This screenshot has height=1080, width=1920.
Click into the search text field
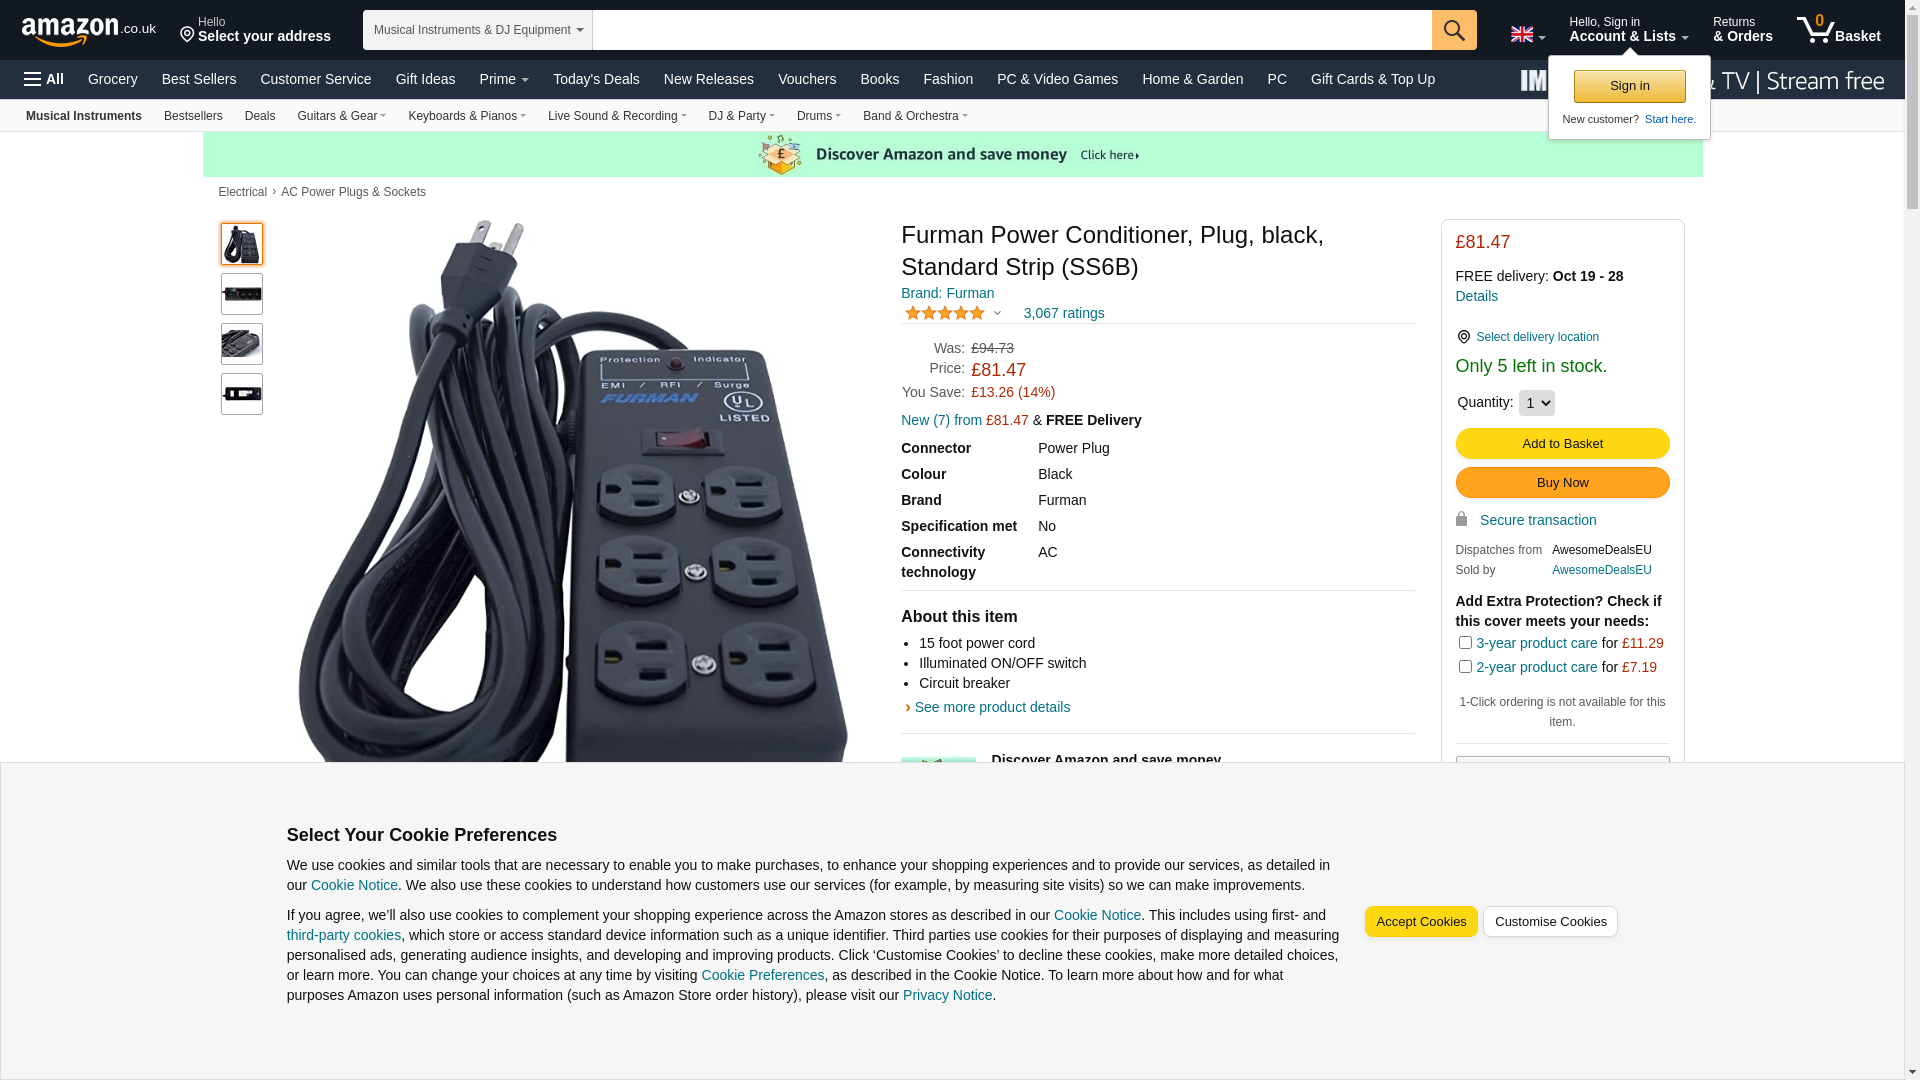[1012, 30]
